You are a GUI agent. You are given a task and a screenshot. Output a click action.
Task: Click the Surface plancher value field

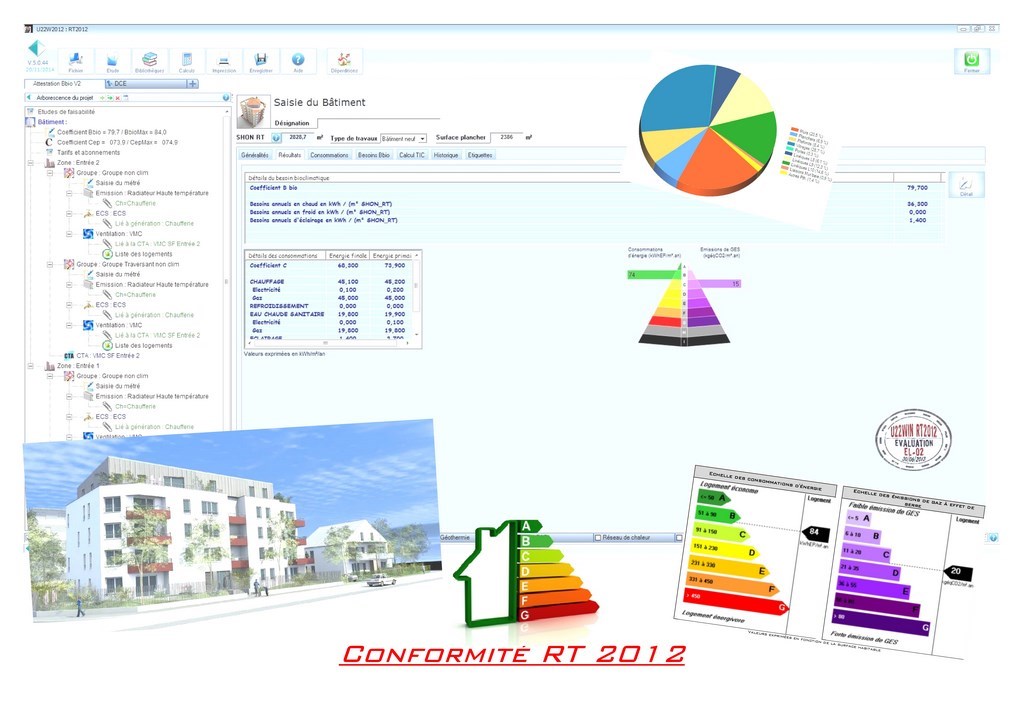point(507,138)
